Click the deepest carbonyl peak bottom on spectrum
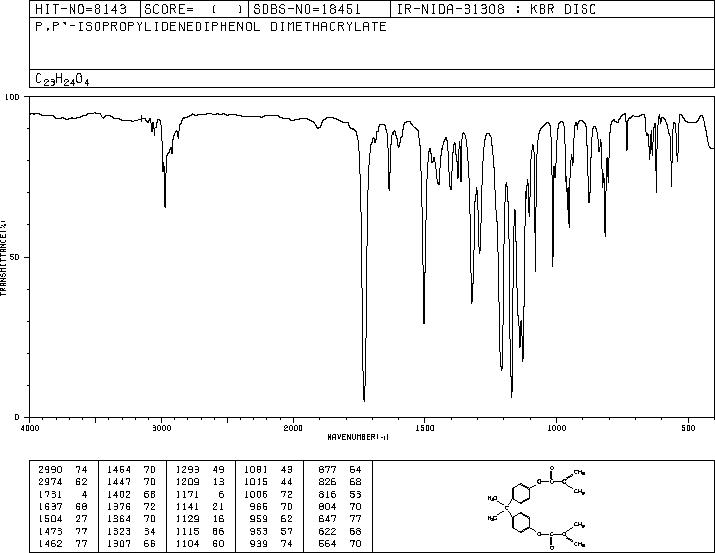This screenshot has height=553, width=715. point(364,400)
